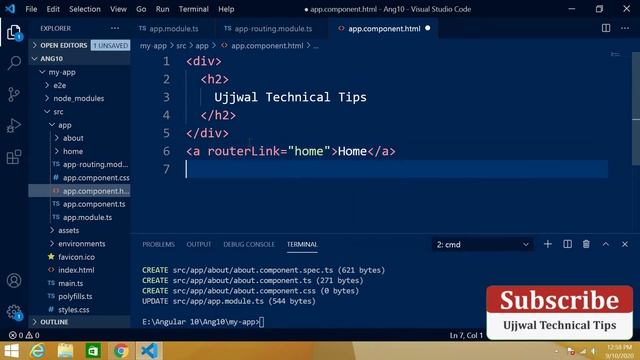
Task: Open the Run menu
Action: point(162,9)
